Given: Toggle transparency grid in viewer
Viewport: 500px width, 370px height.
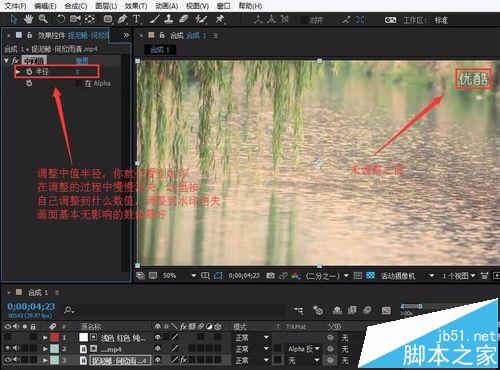Looking at the screenshot, I should point(370,276).
